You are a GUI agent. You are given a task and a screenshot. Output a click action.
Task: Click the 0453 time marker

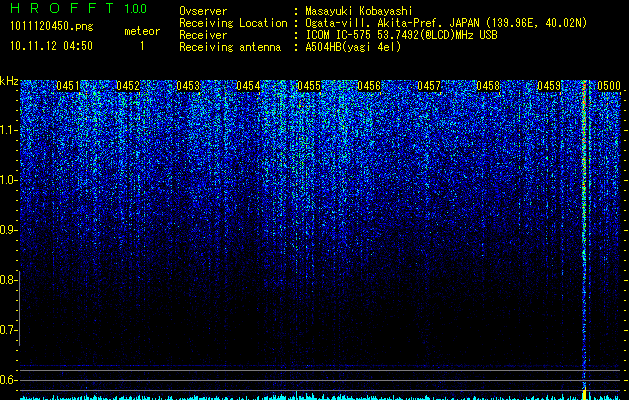point(188,86)
